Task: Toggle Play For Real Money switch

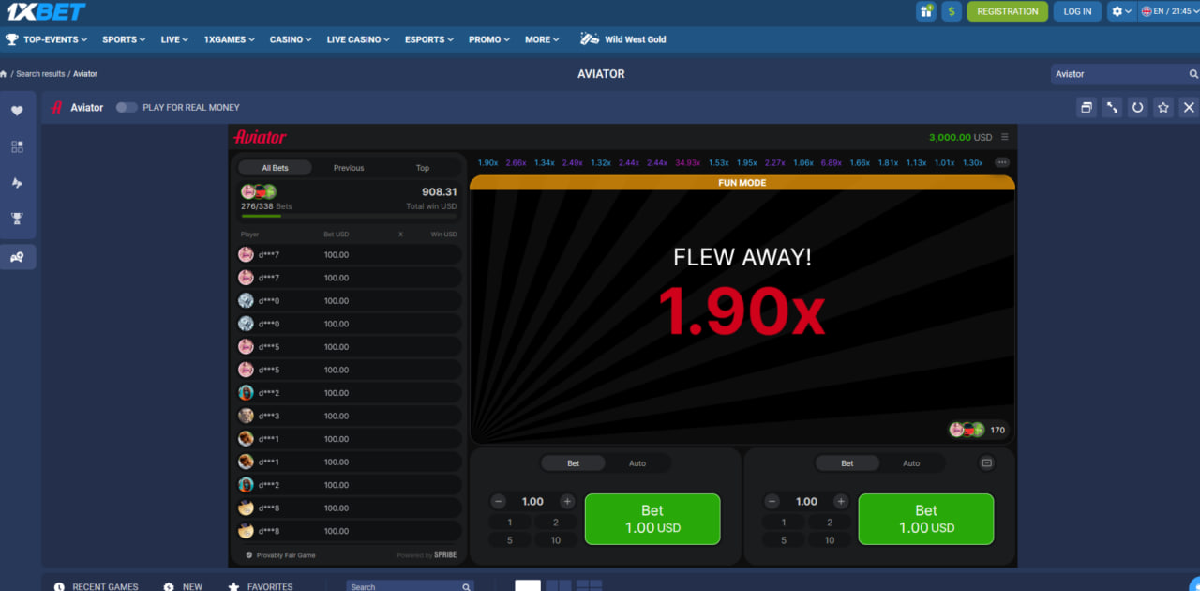Action: (126, 107)
